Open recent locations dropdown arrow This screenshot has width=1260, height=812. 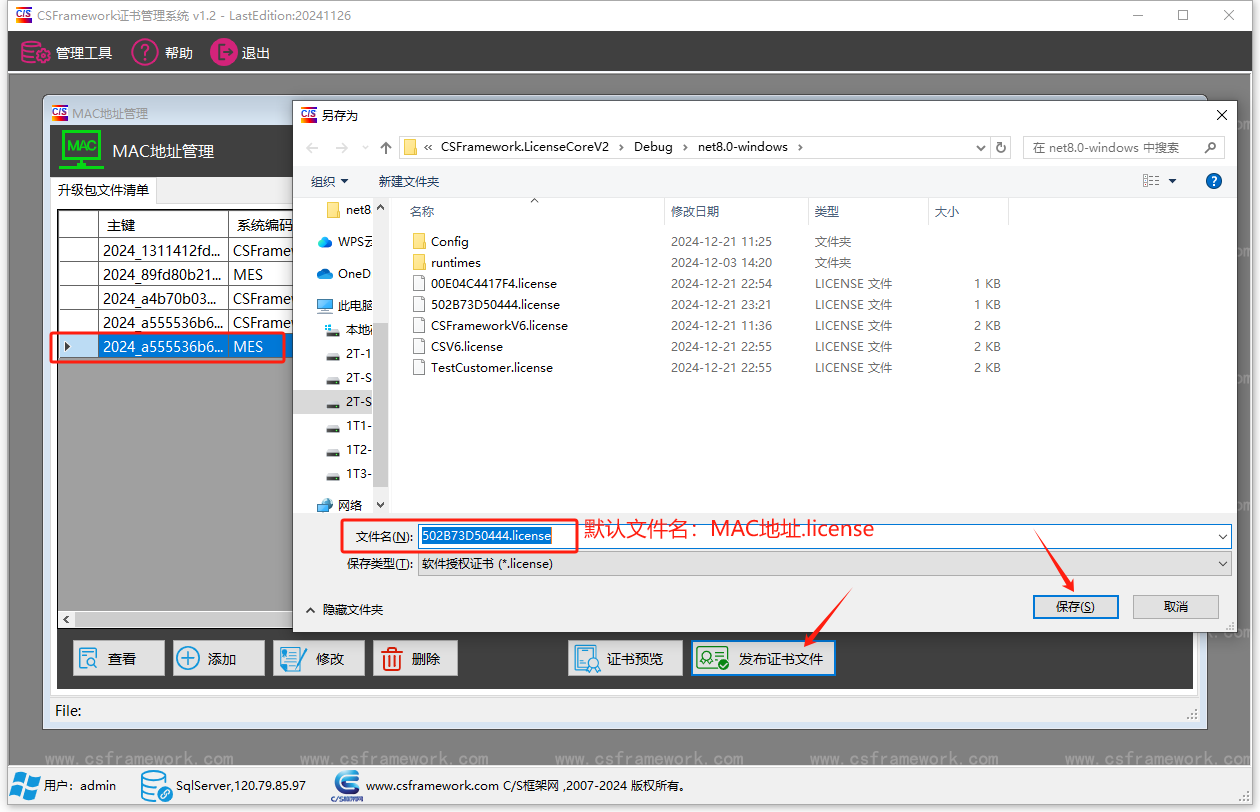coord(365,148)
